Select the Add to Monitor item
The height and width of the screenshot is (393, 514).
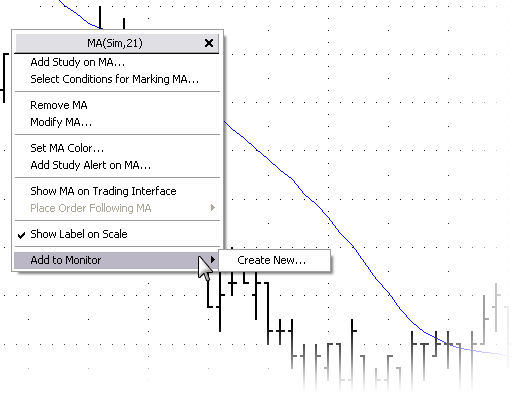(x=117, y=260)
